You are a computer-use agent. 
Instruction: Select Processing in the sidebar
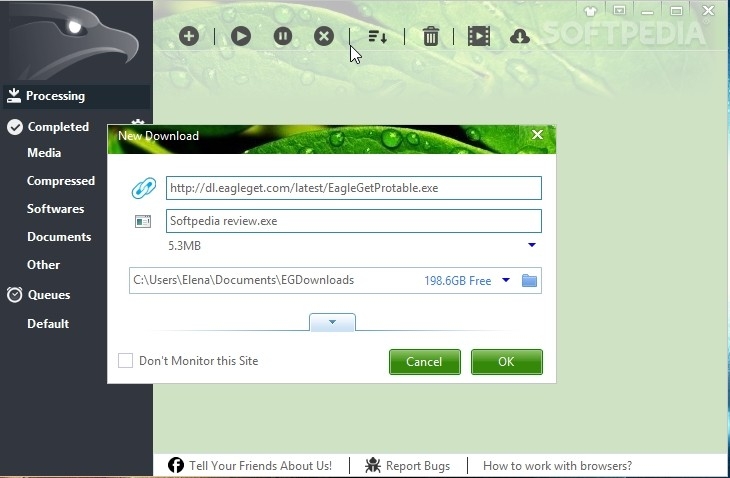(x=77, y=96)
